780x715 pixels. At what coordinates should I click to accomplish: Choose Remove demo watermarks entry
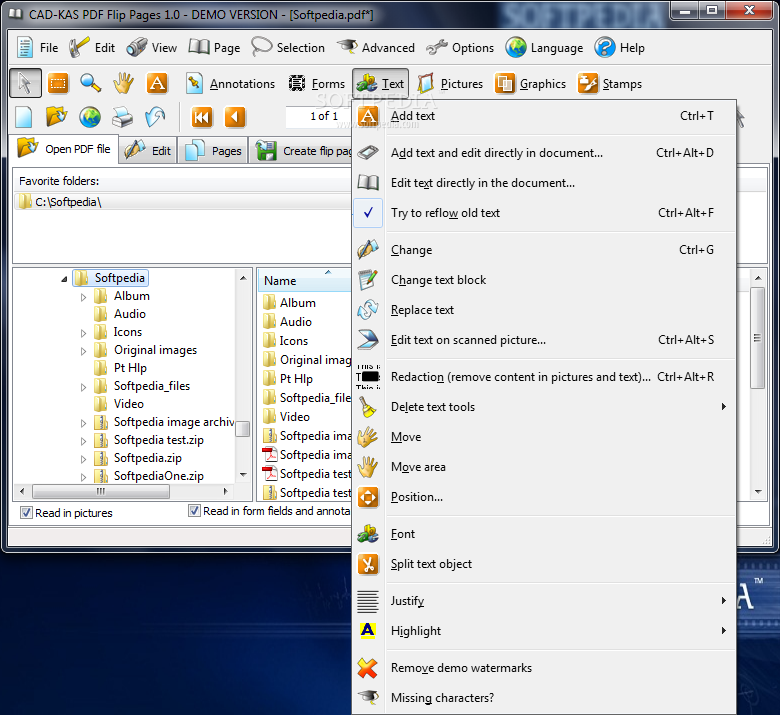544,668
